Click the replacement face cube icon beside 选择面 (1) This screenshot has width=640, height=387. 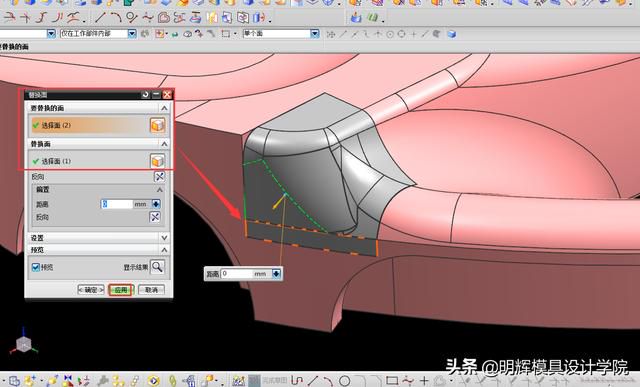(x=158, y=161)
